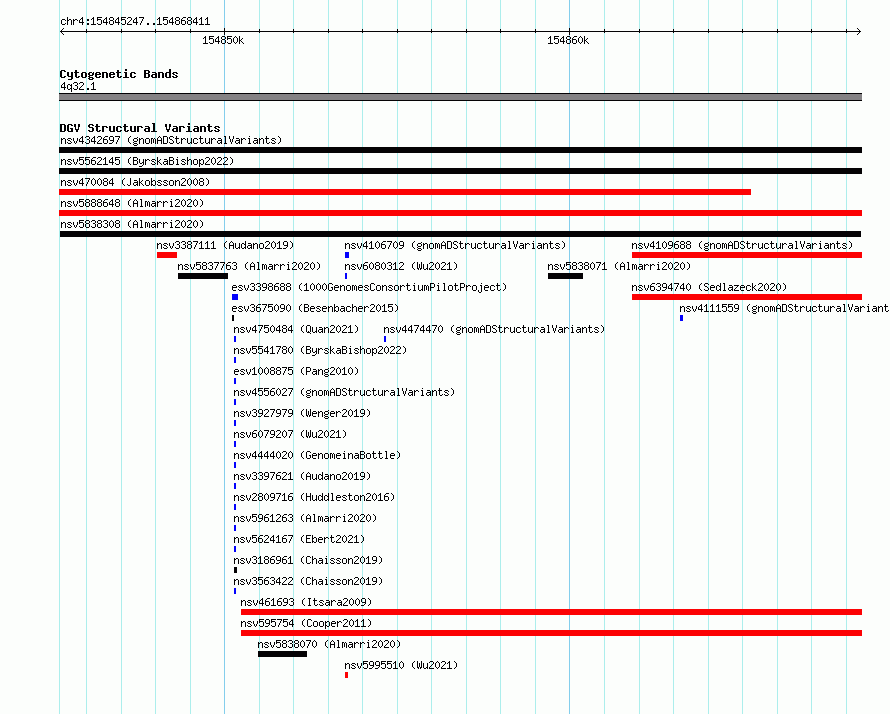This screenshot has width=890, height=714.
Task: Click the blue marker under nsv4106709
Action: pyautogui.click(x=347, y=255)
